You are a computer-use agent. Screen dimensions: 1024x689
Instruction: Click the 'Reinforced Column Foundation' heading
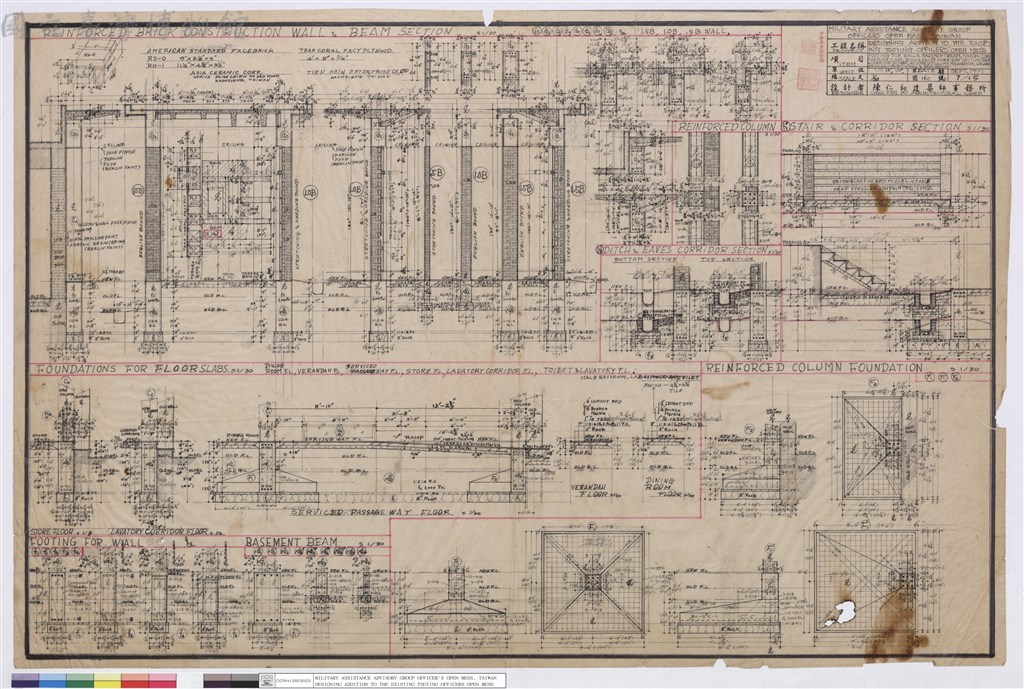(814, 368)
